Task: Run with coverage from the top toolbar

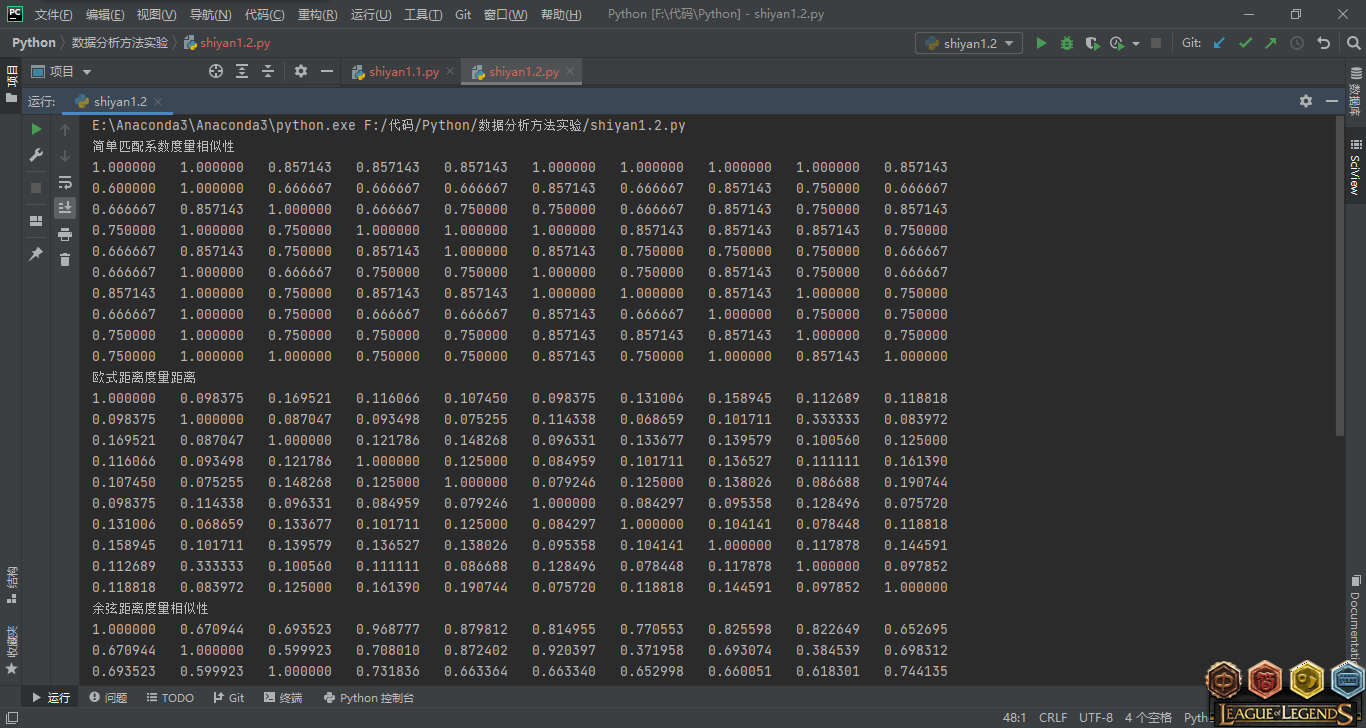Action: 1092,43
